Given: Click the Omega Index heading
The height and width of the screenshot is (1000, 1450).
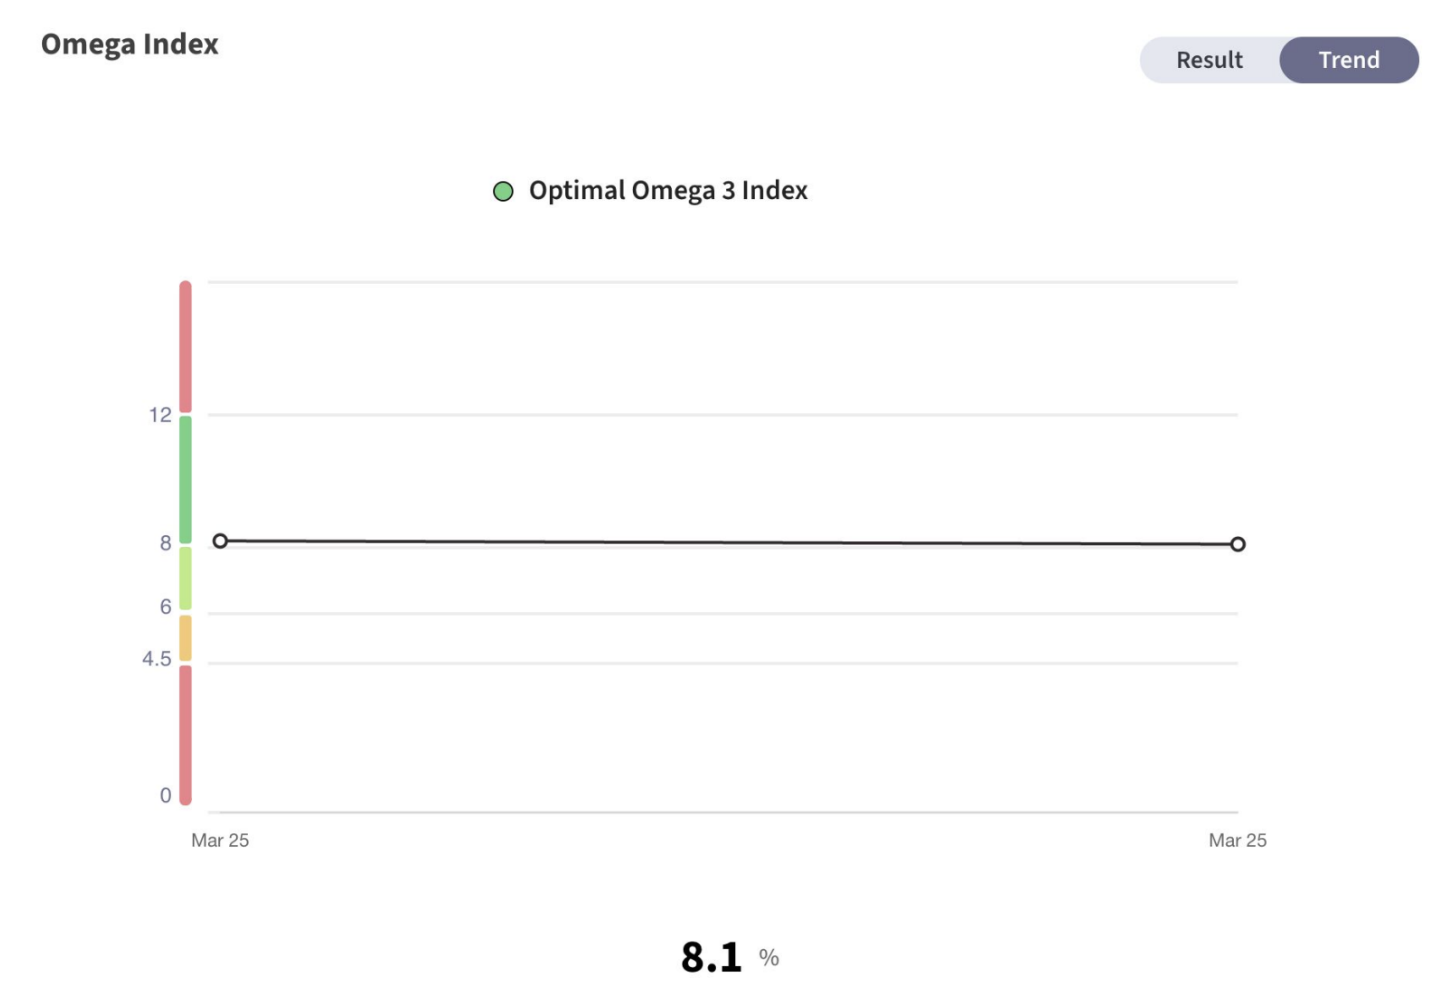Looking at the screenshot, I should (129, 45).
